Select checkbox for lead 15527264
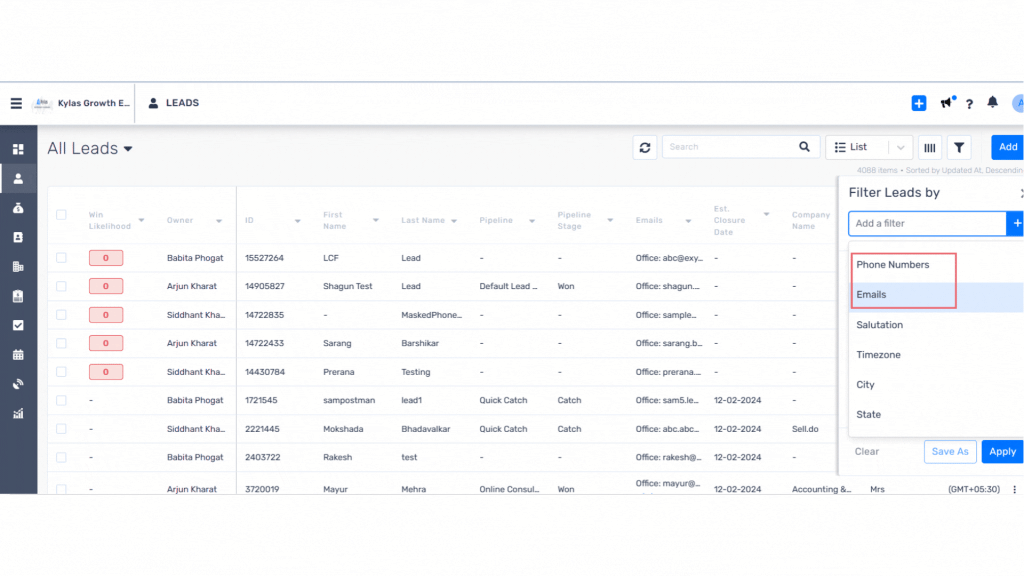1024x576 pixels. click(61, 258)
